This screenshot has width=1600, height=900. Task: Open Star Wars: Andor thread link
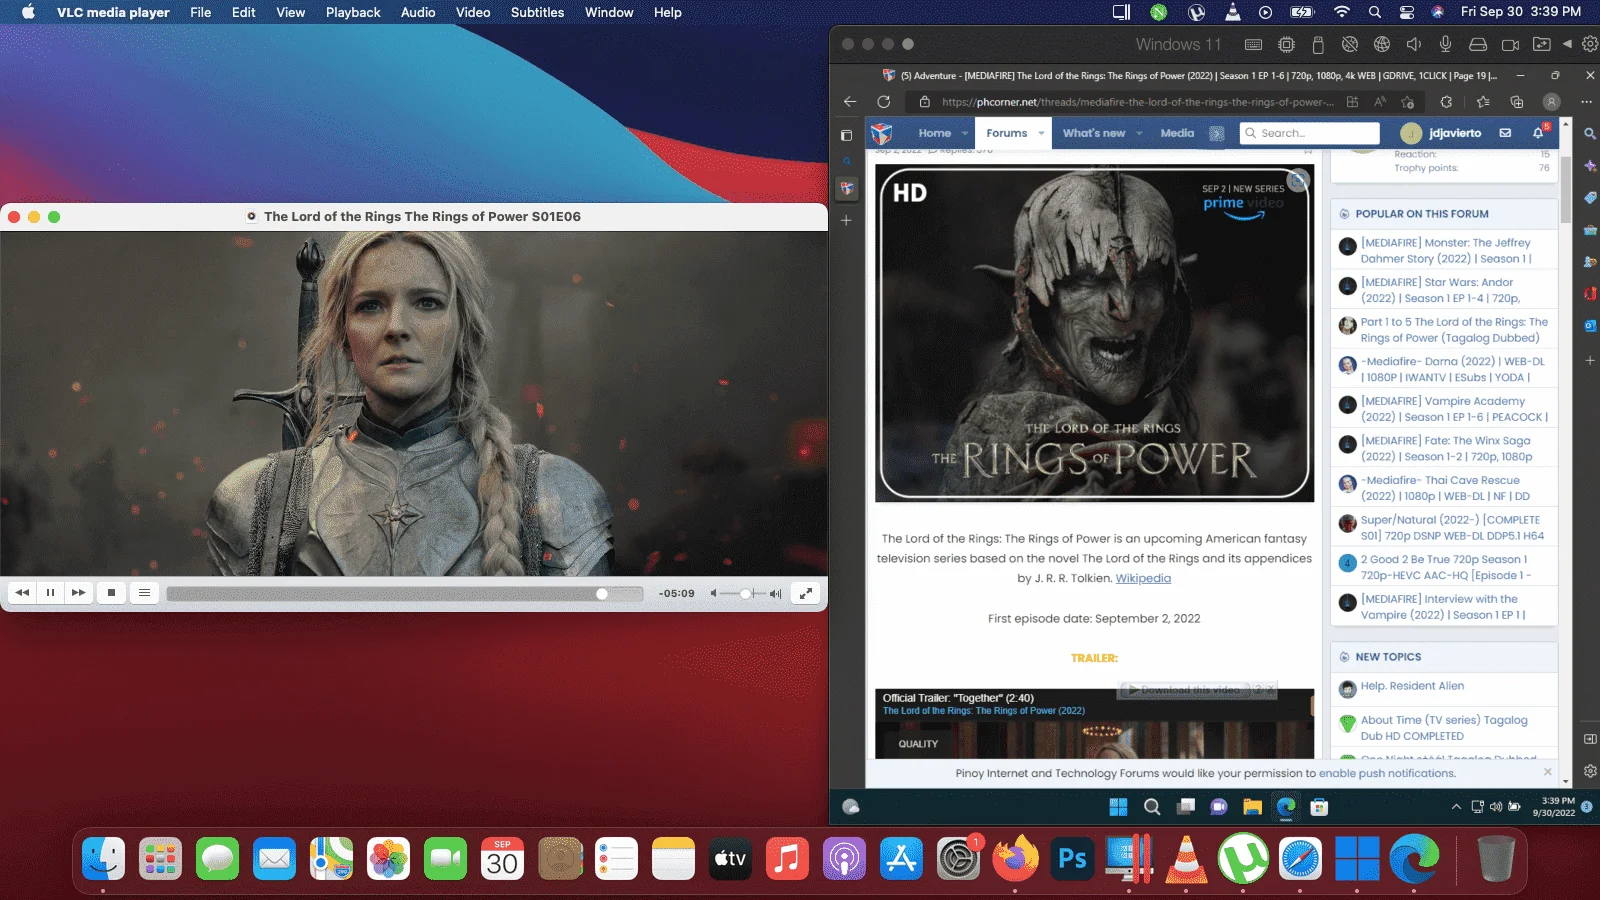coord(1440,290)
